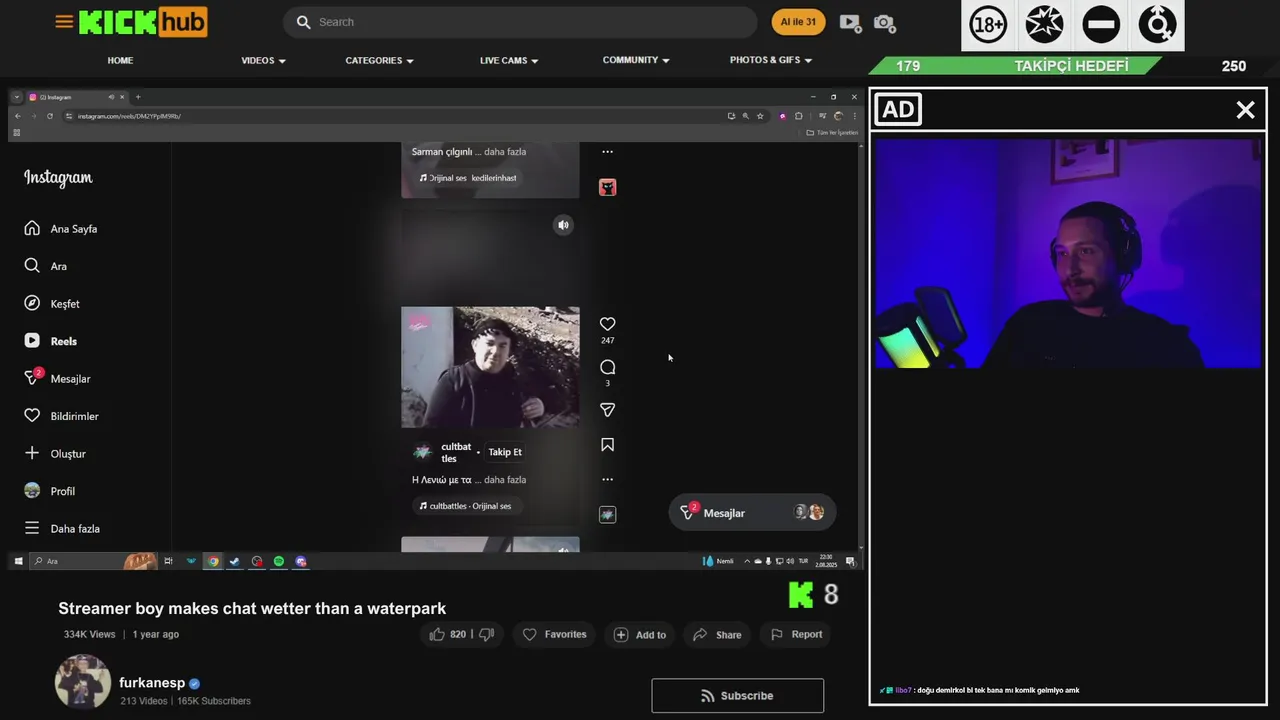Focus the Kickhub search field
Viewport: 1280px width, 720px height.
click(x=520, y=22)
